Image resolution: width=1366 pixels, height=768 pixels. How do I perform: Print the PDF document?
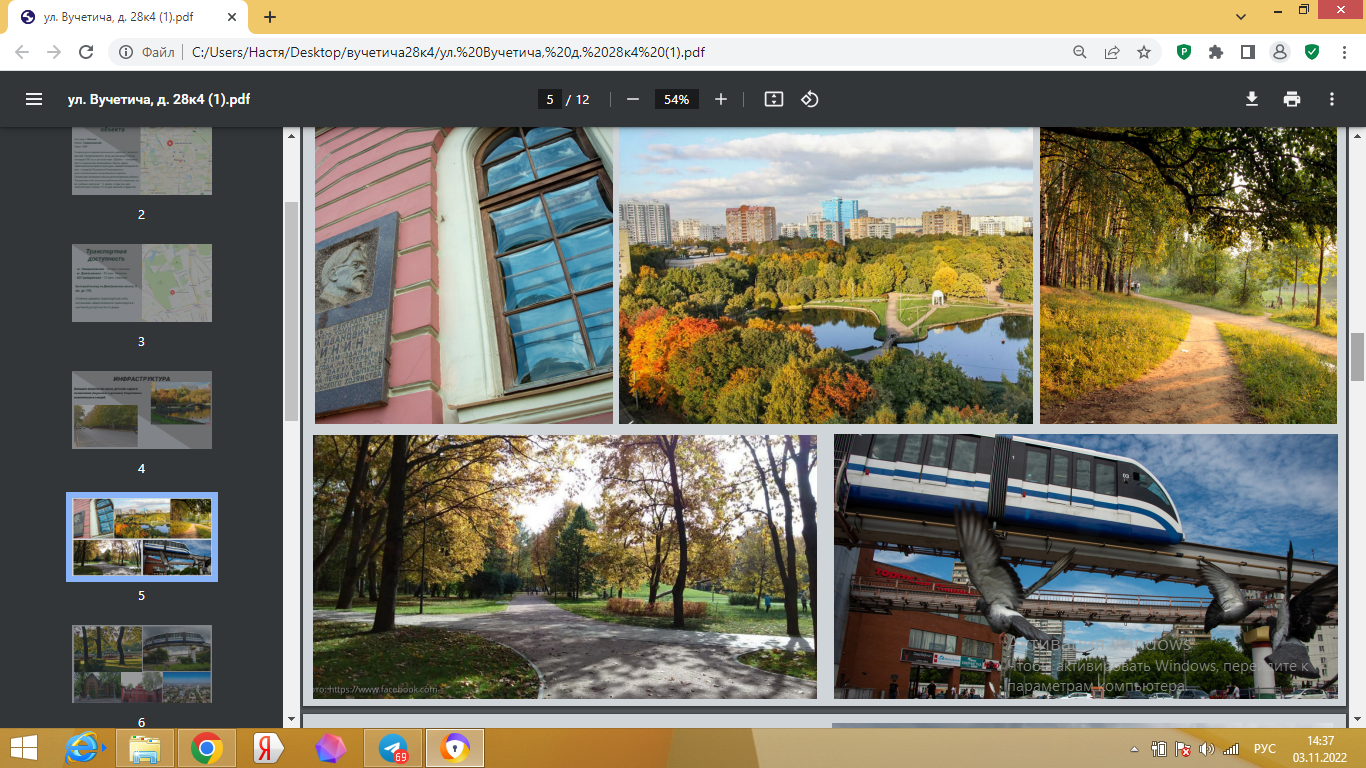[x=1292, y=99]
